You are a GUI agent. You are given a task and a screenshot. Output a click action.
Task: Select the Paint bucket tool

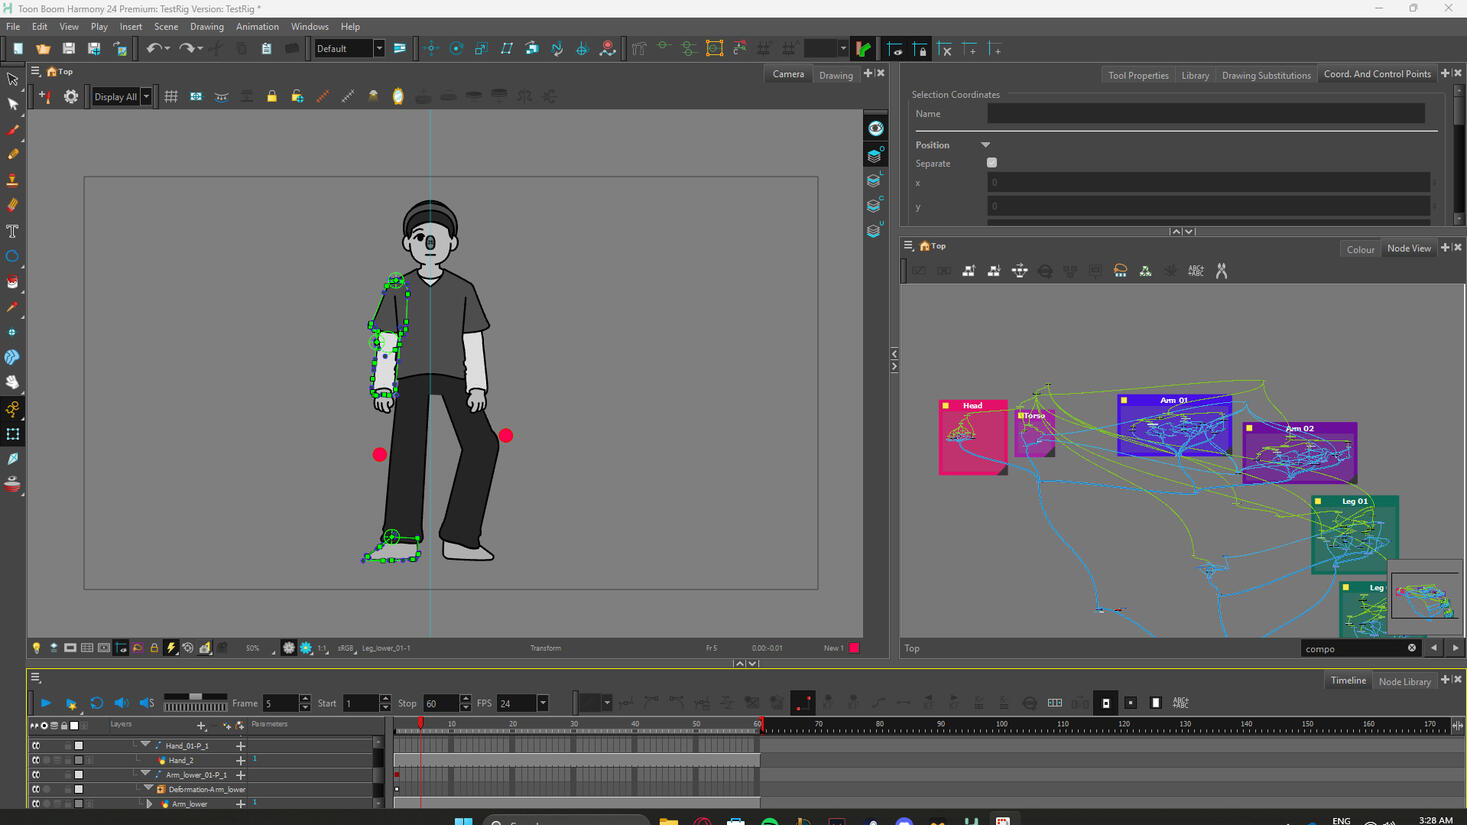12,282
